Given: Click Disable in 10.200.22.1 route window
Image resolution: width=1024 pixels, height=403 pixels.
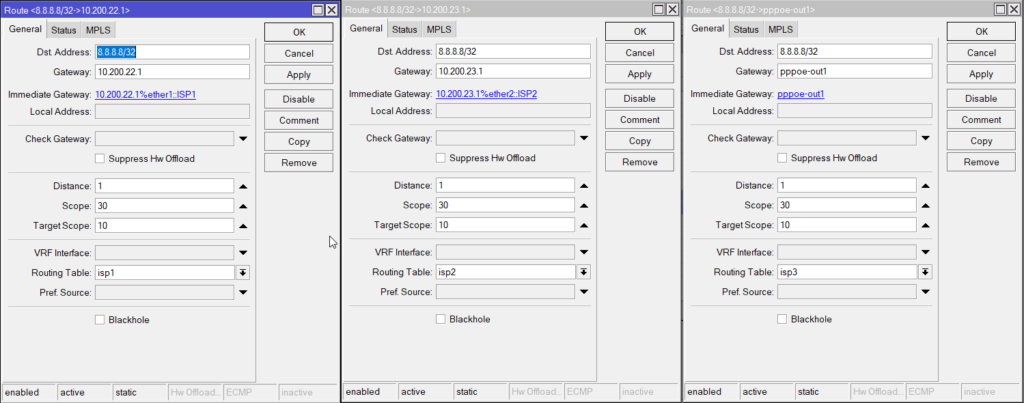Looking at the screenshot, I should pyautogui.click(x=298, y=99).
